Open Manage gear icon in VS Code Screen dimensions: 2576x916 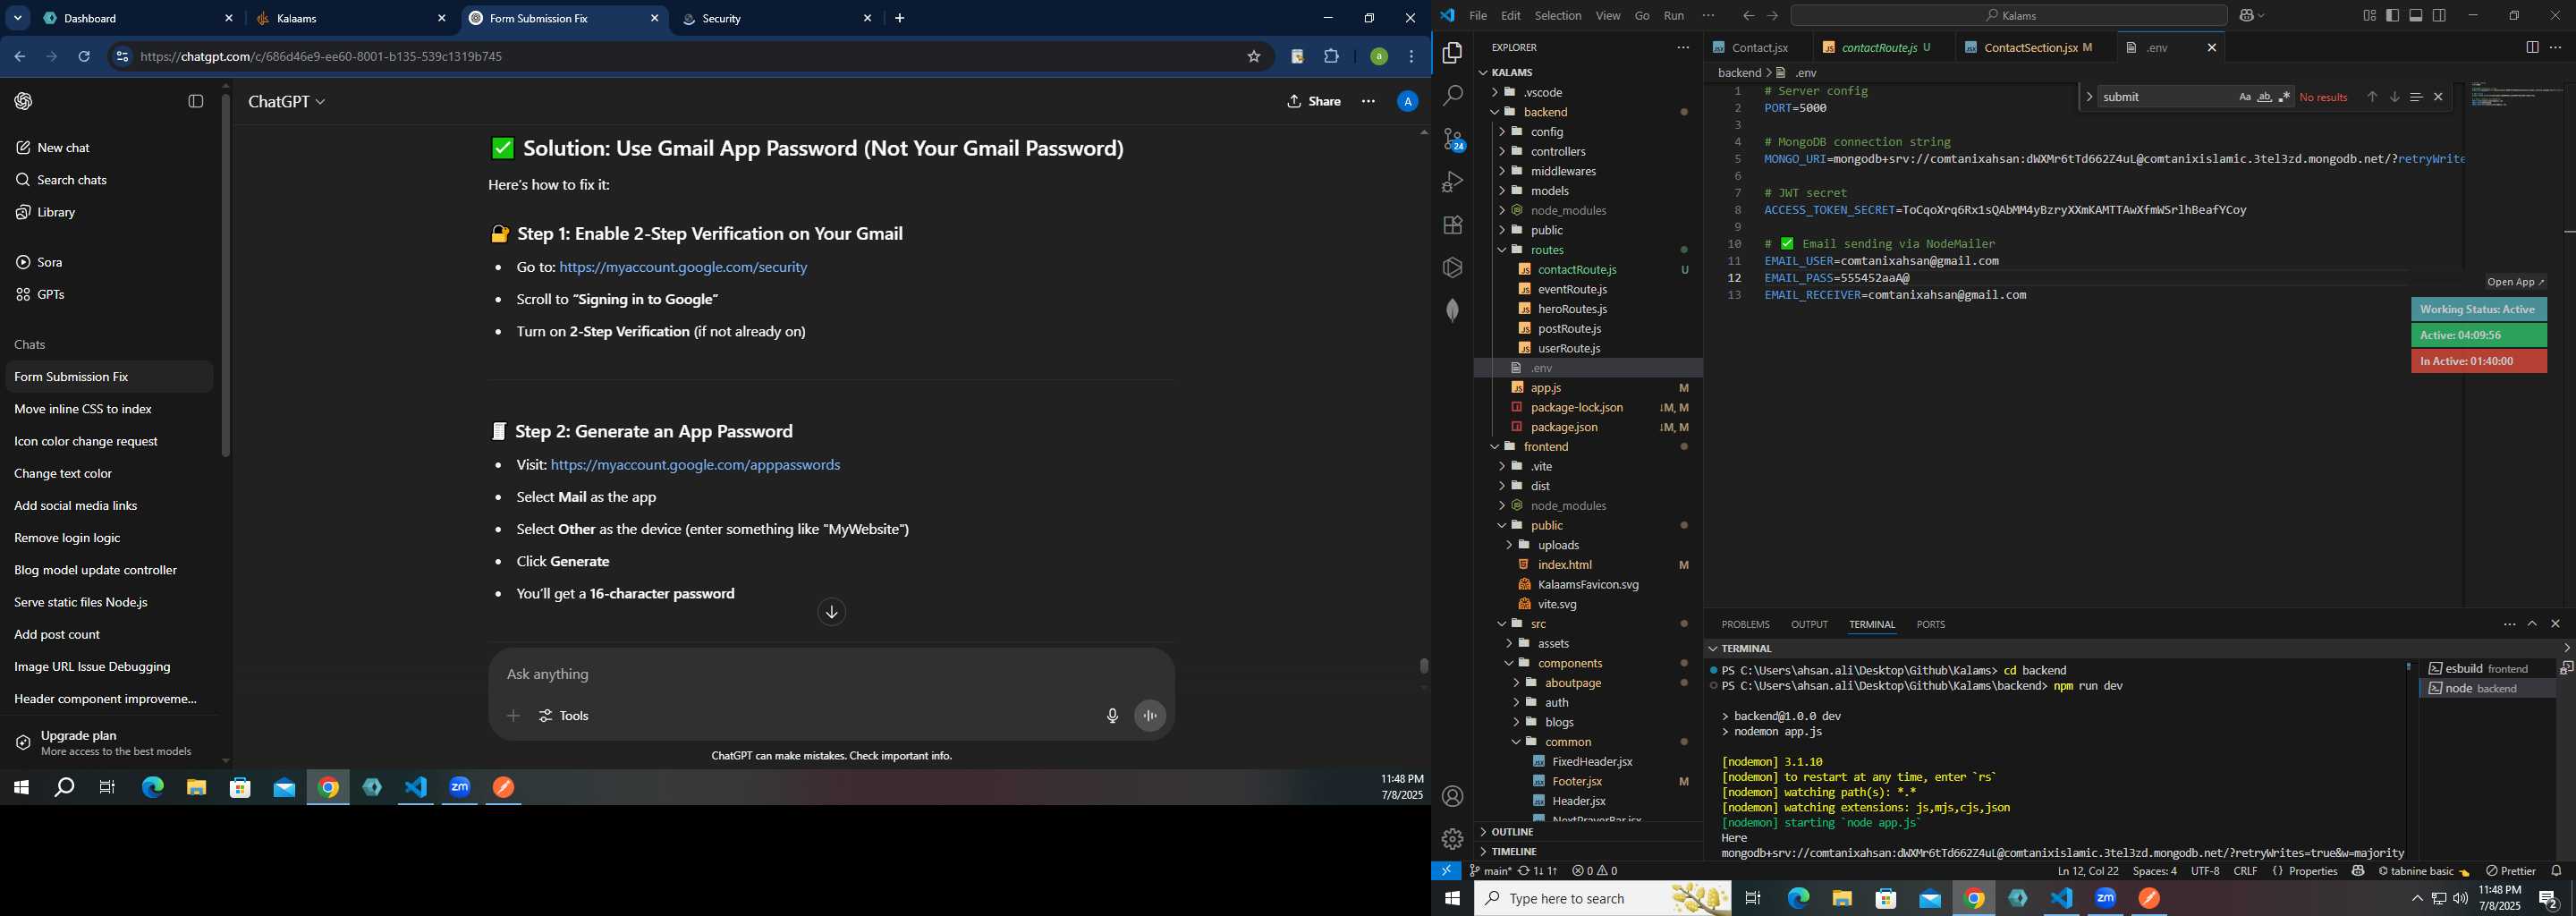[1453, 839]
